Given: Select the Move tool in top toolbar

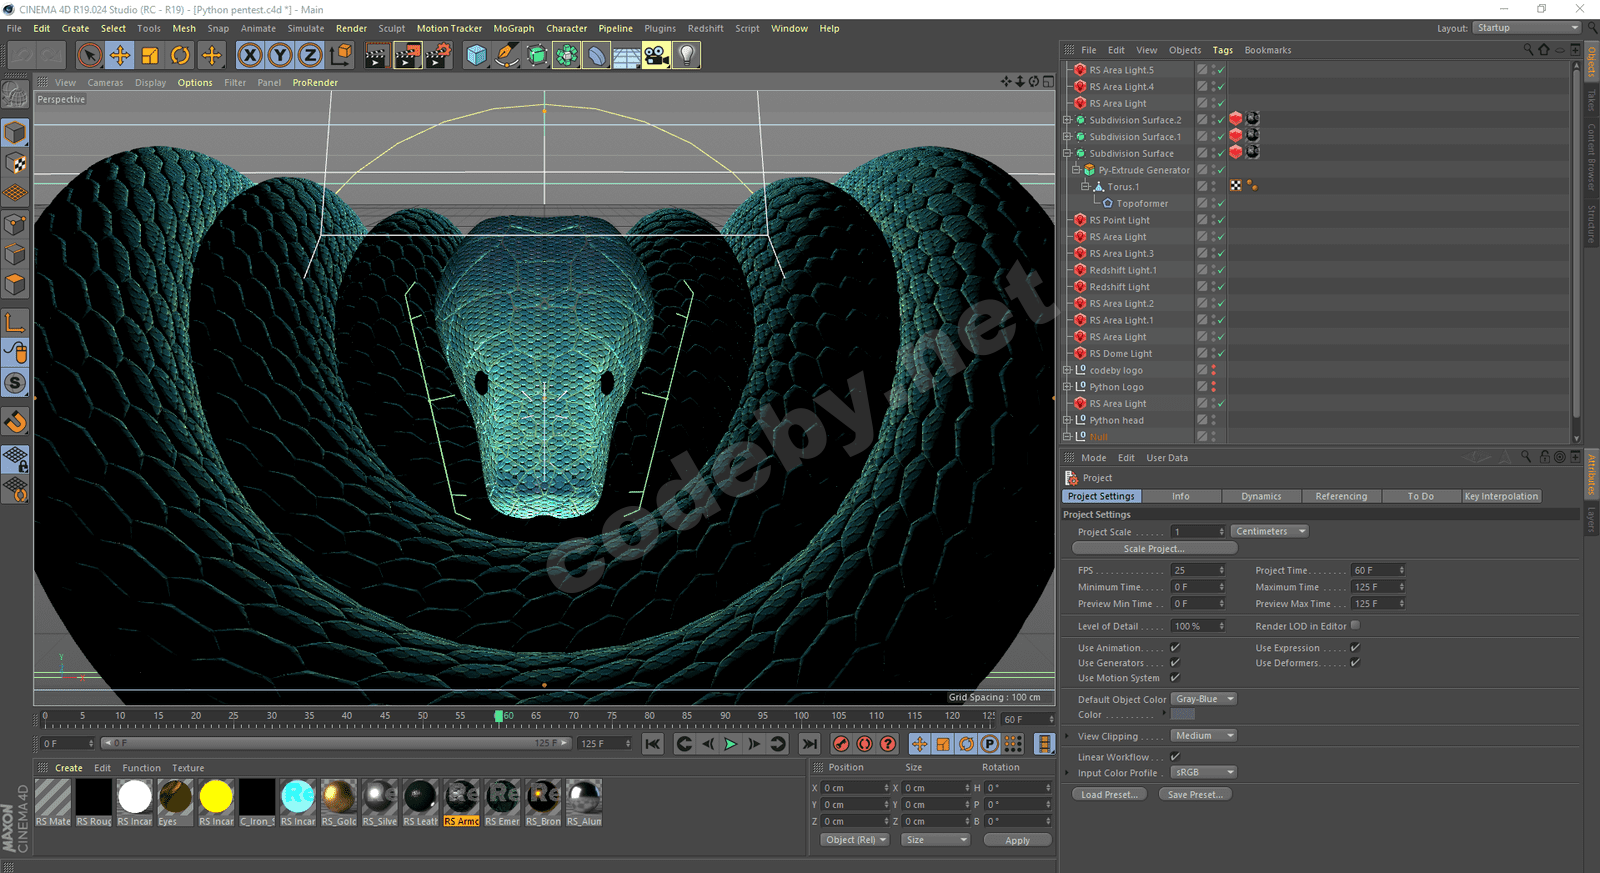Looking at the screenshot, I should pos(120,56).
